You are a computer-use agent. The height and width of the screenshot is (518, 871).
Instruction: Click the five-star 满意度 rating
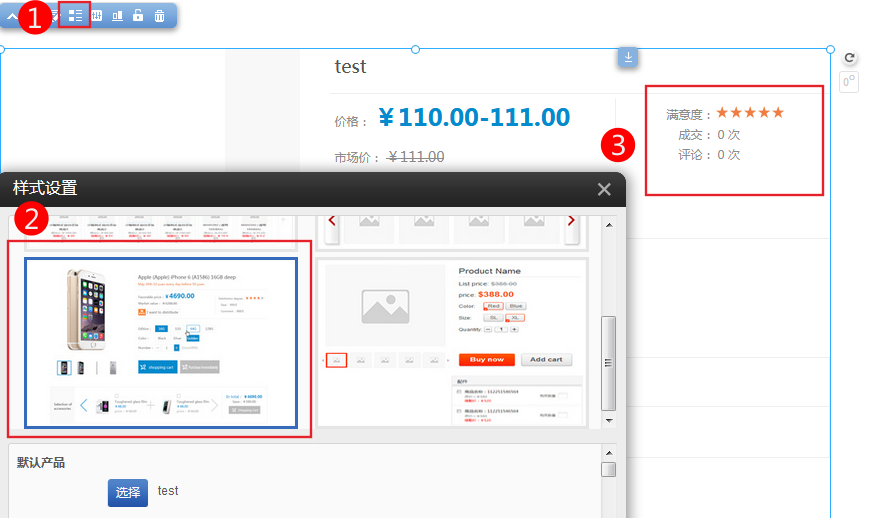tap(750, 113)
